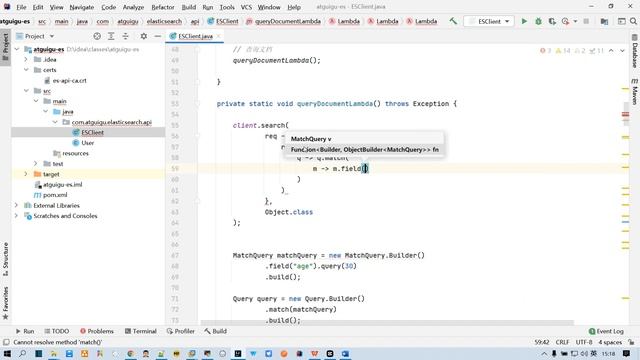The image size is (640, 360).
Task: Open Project panel settings gear
Action: pyautogui.click(x=144, y=36)
